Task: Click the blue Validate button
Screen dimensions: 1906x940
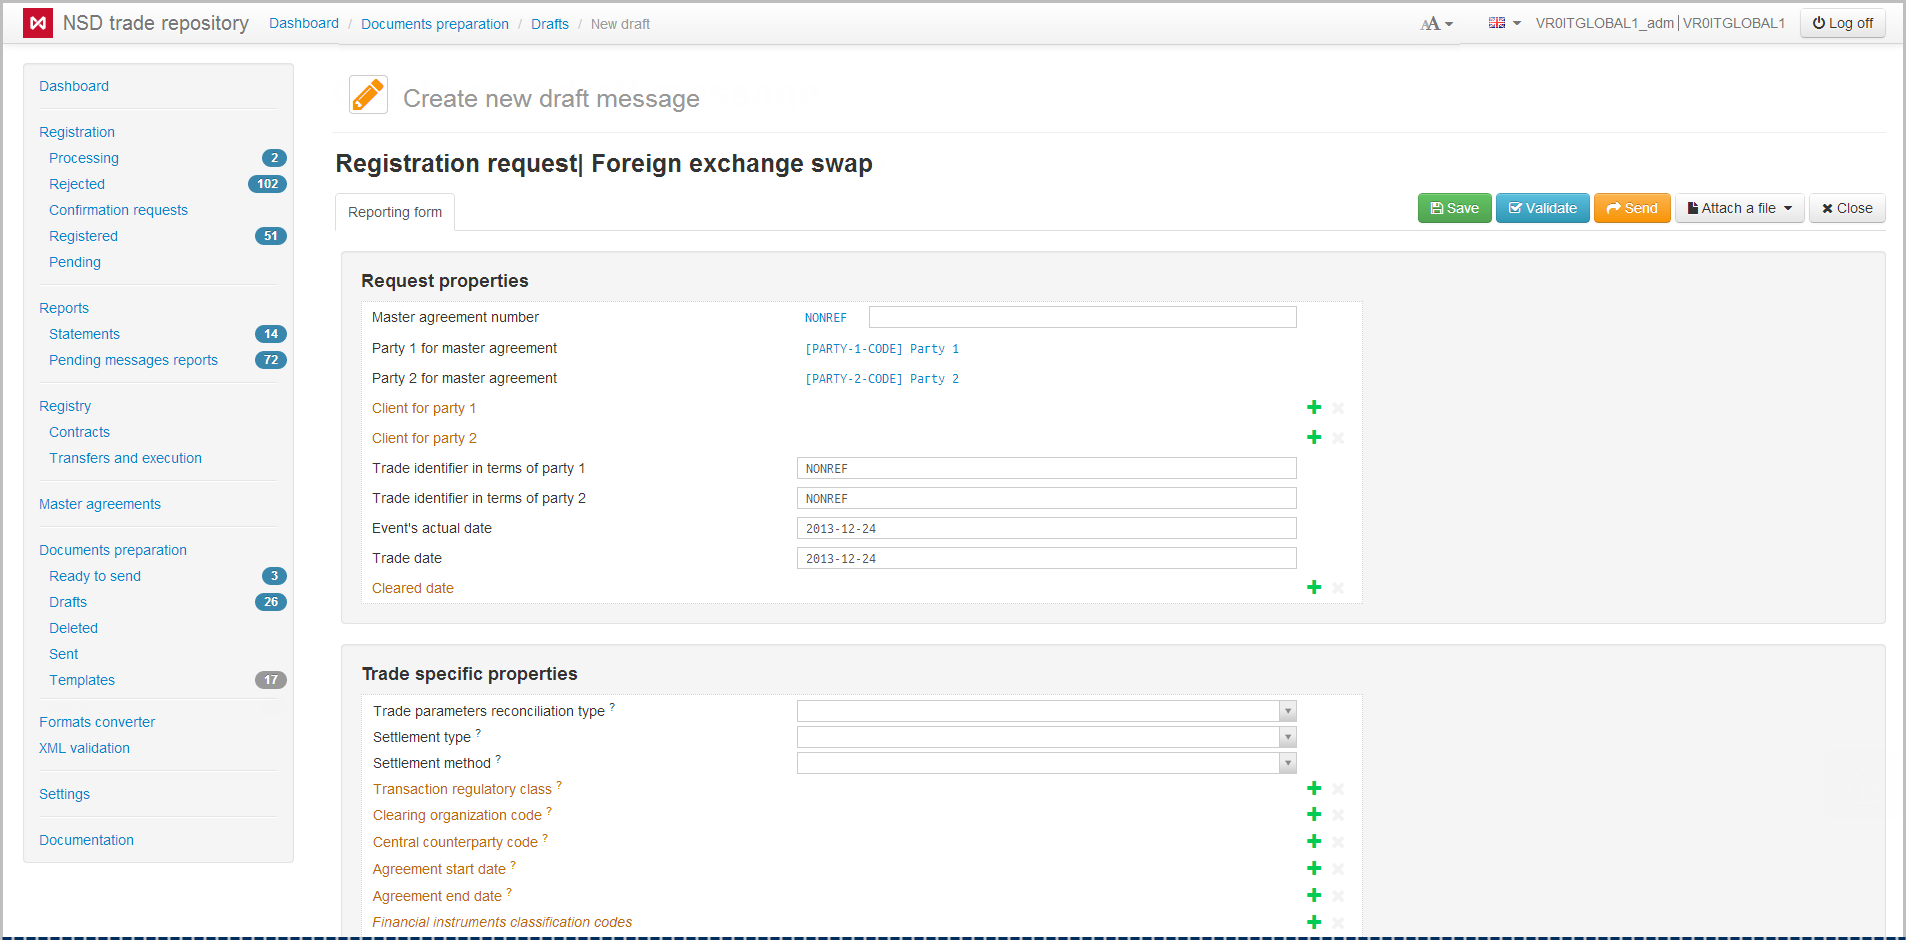Action: coord(1542,208)
